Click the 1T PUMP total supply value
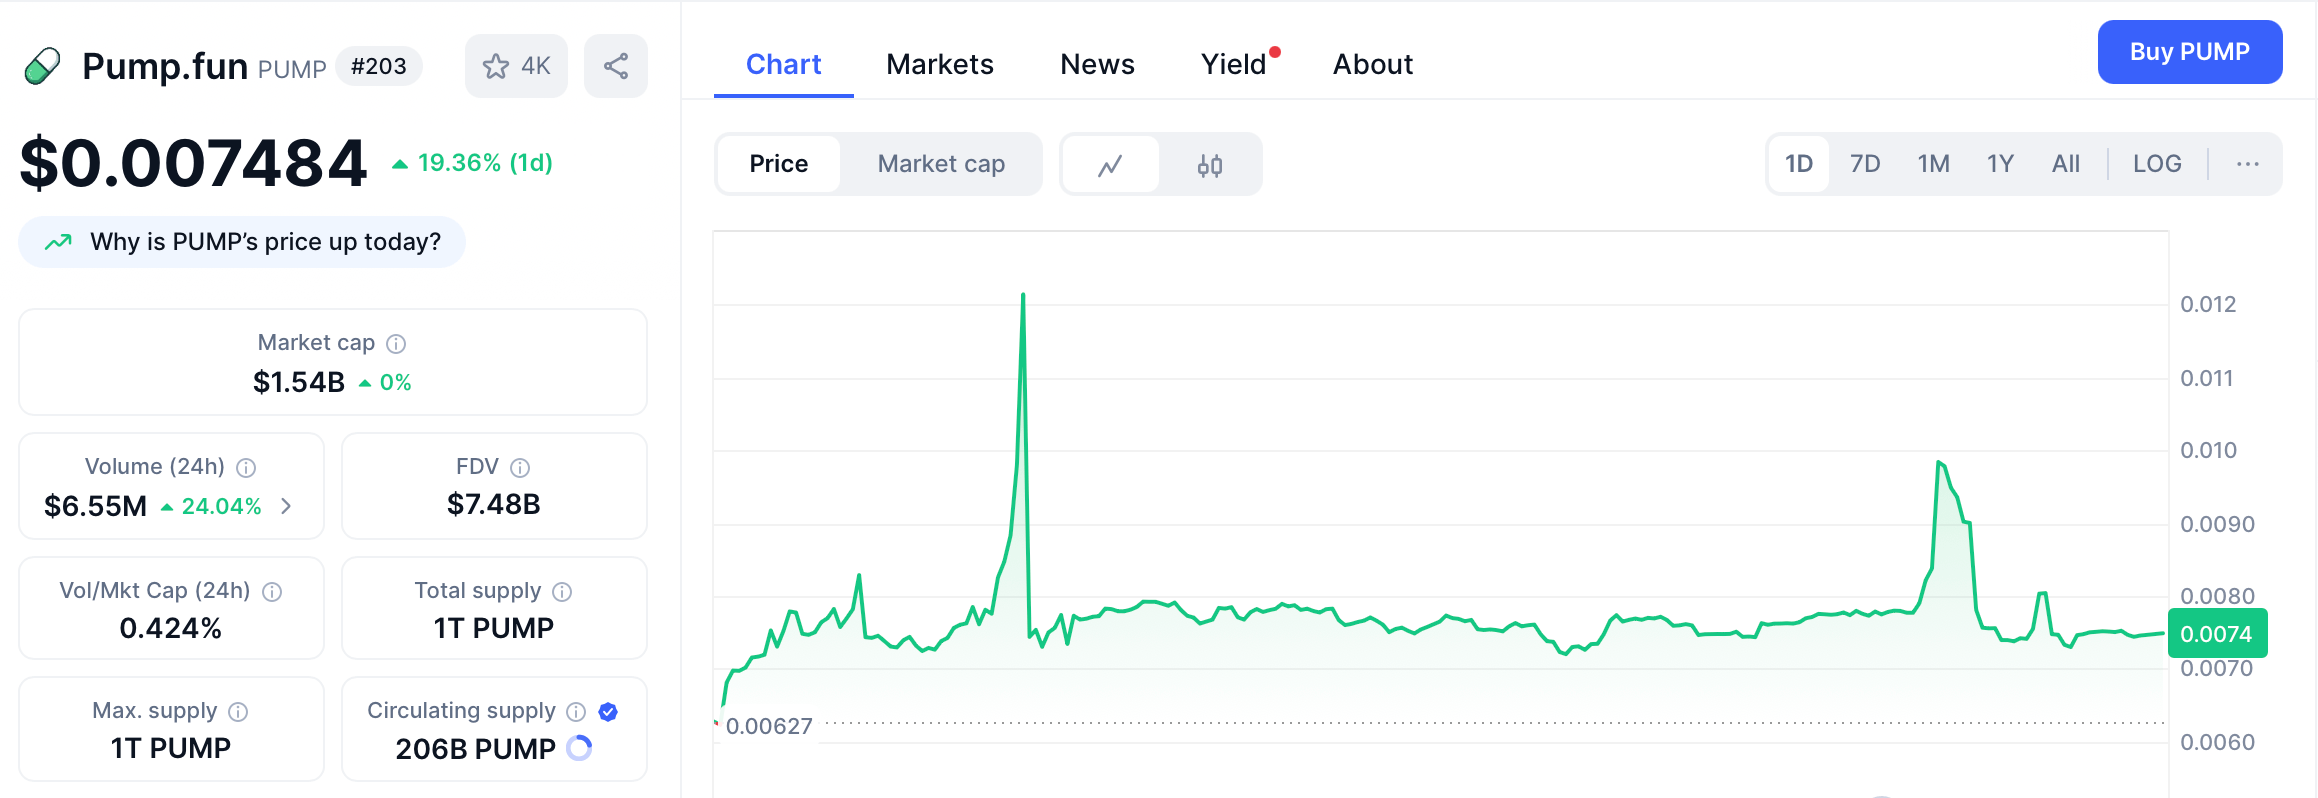The width and height of the screenshot is (2318, 798). (494, 628)
